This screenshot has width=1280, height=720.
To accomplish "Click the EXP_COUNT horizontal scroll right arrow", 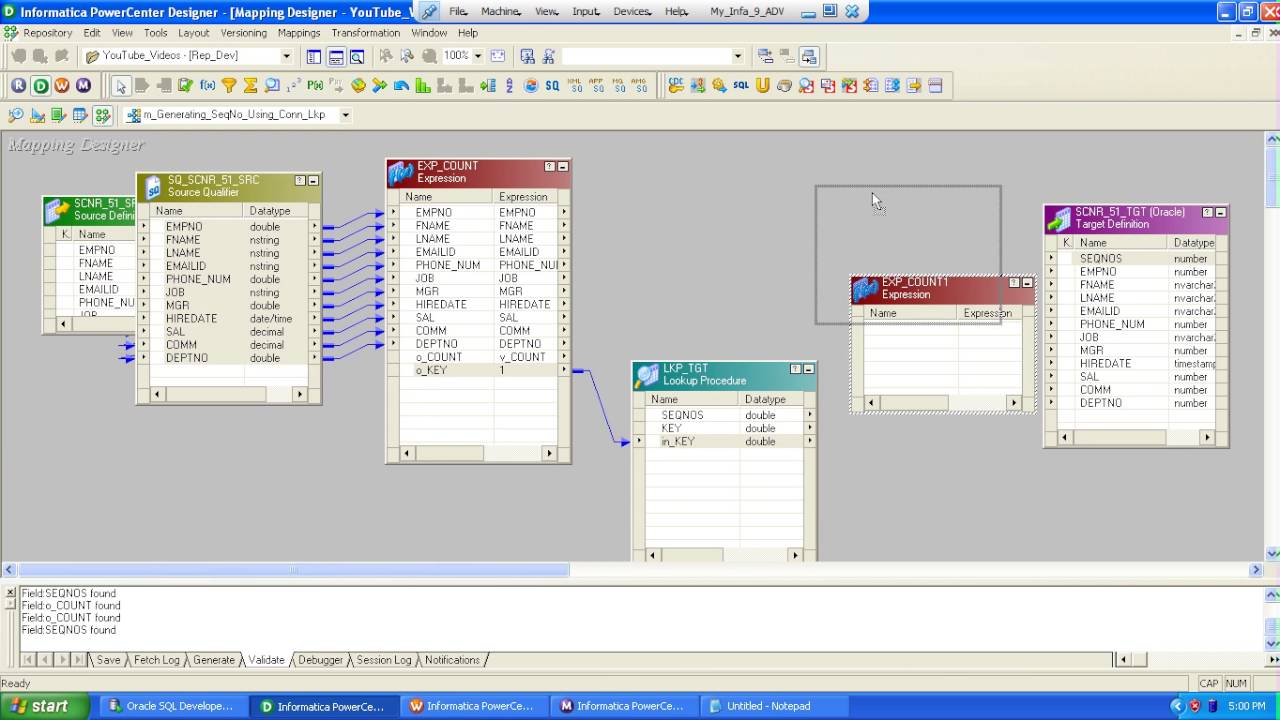I will pos(549,453).
